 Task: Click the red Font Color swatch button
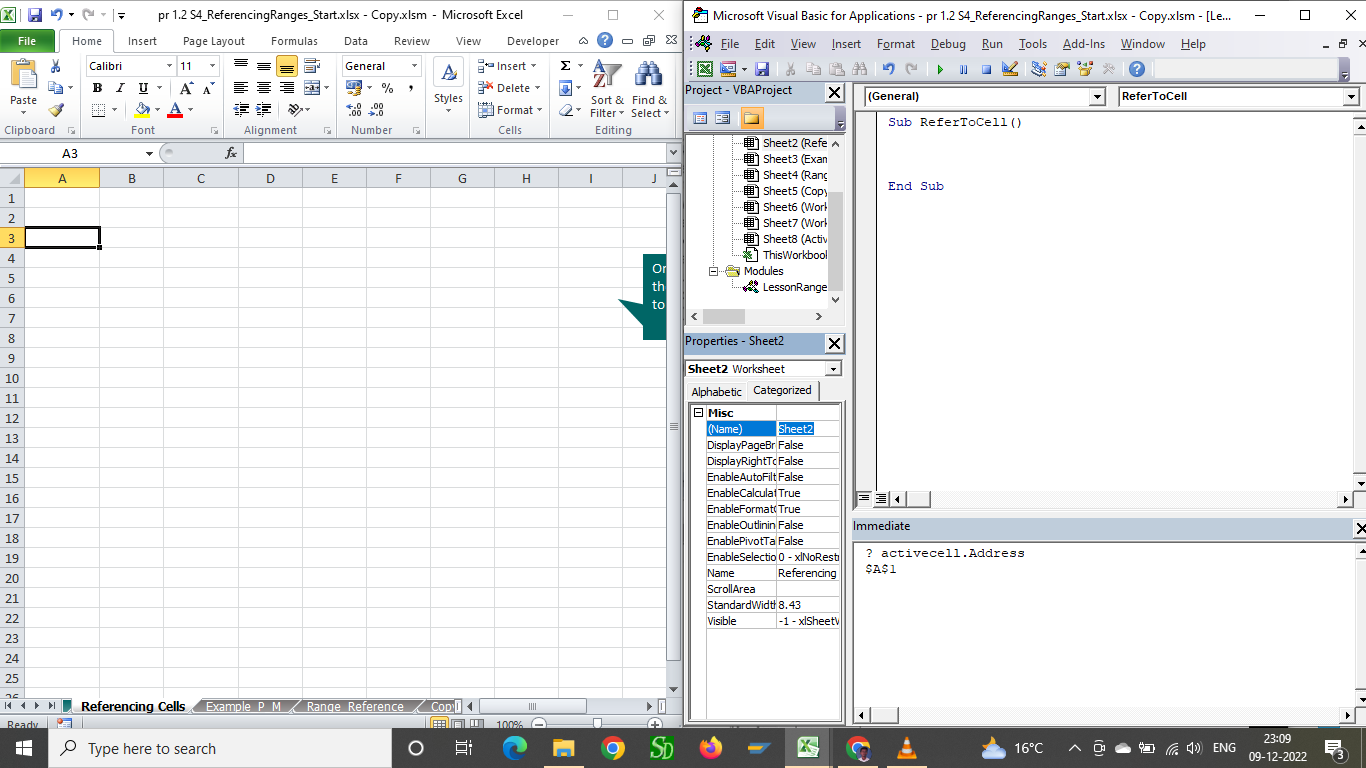click(x=176, y=110)
